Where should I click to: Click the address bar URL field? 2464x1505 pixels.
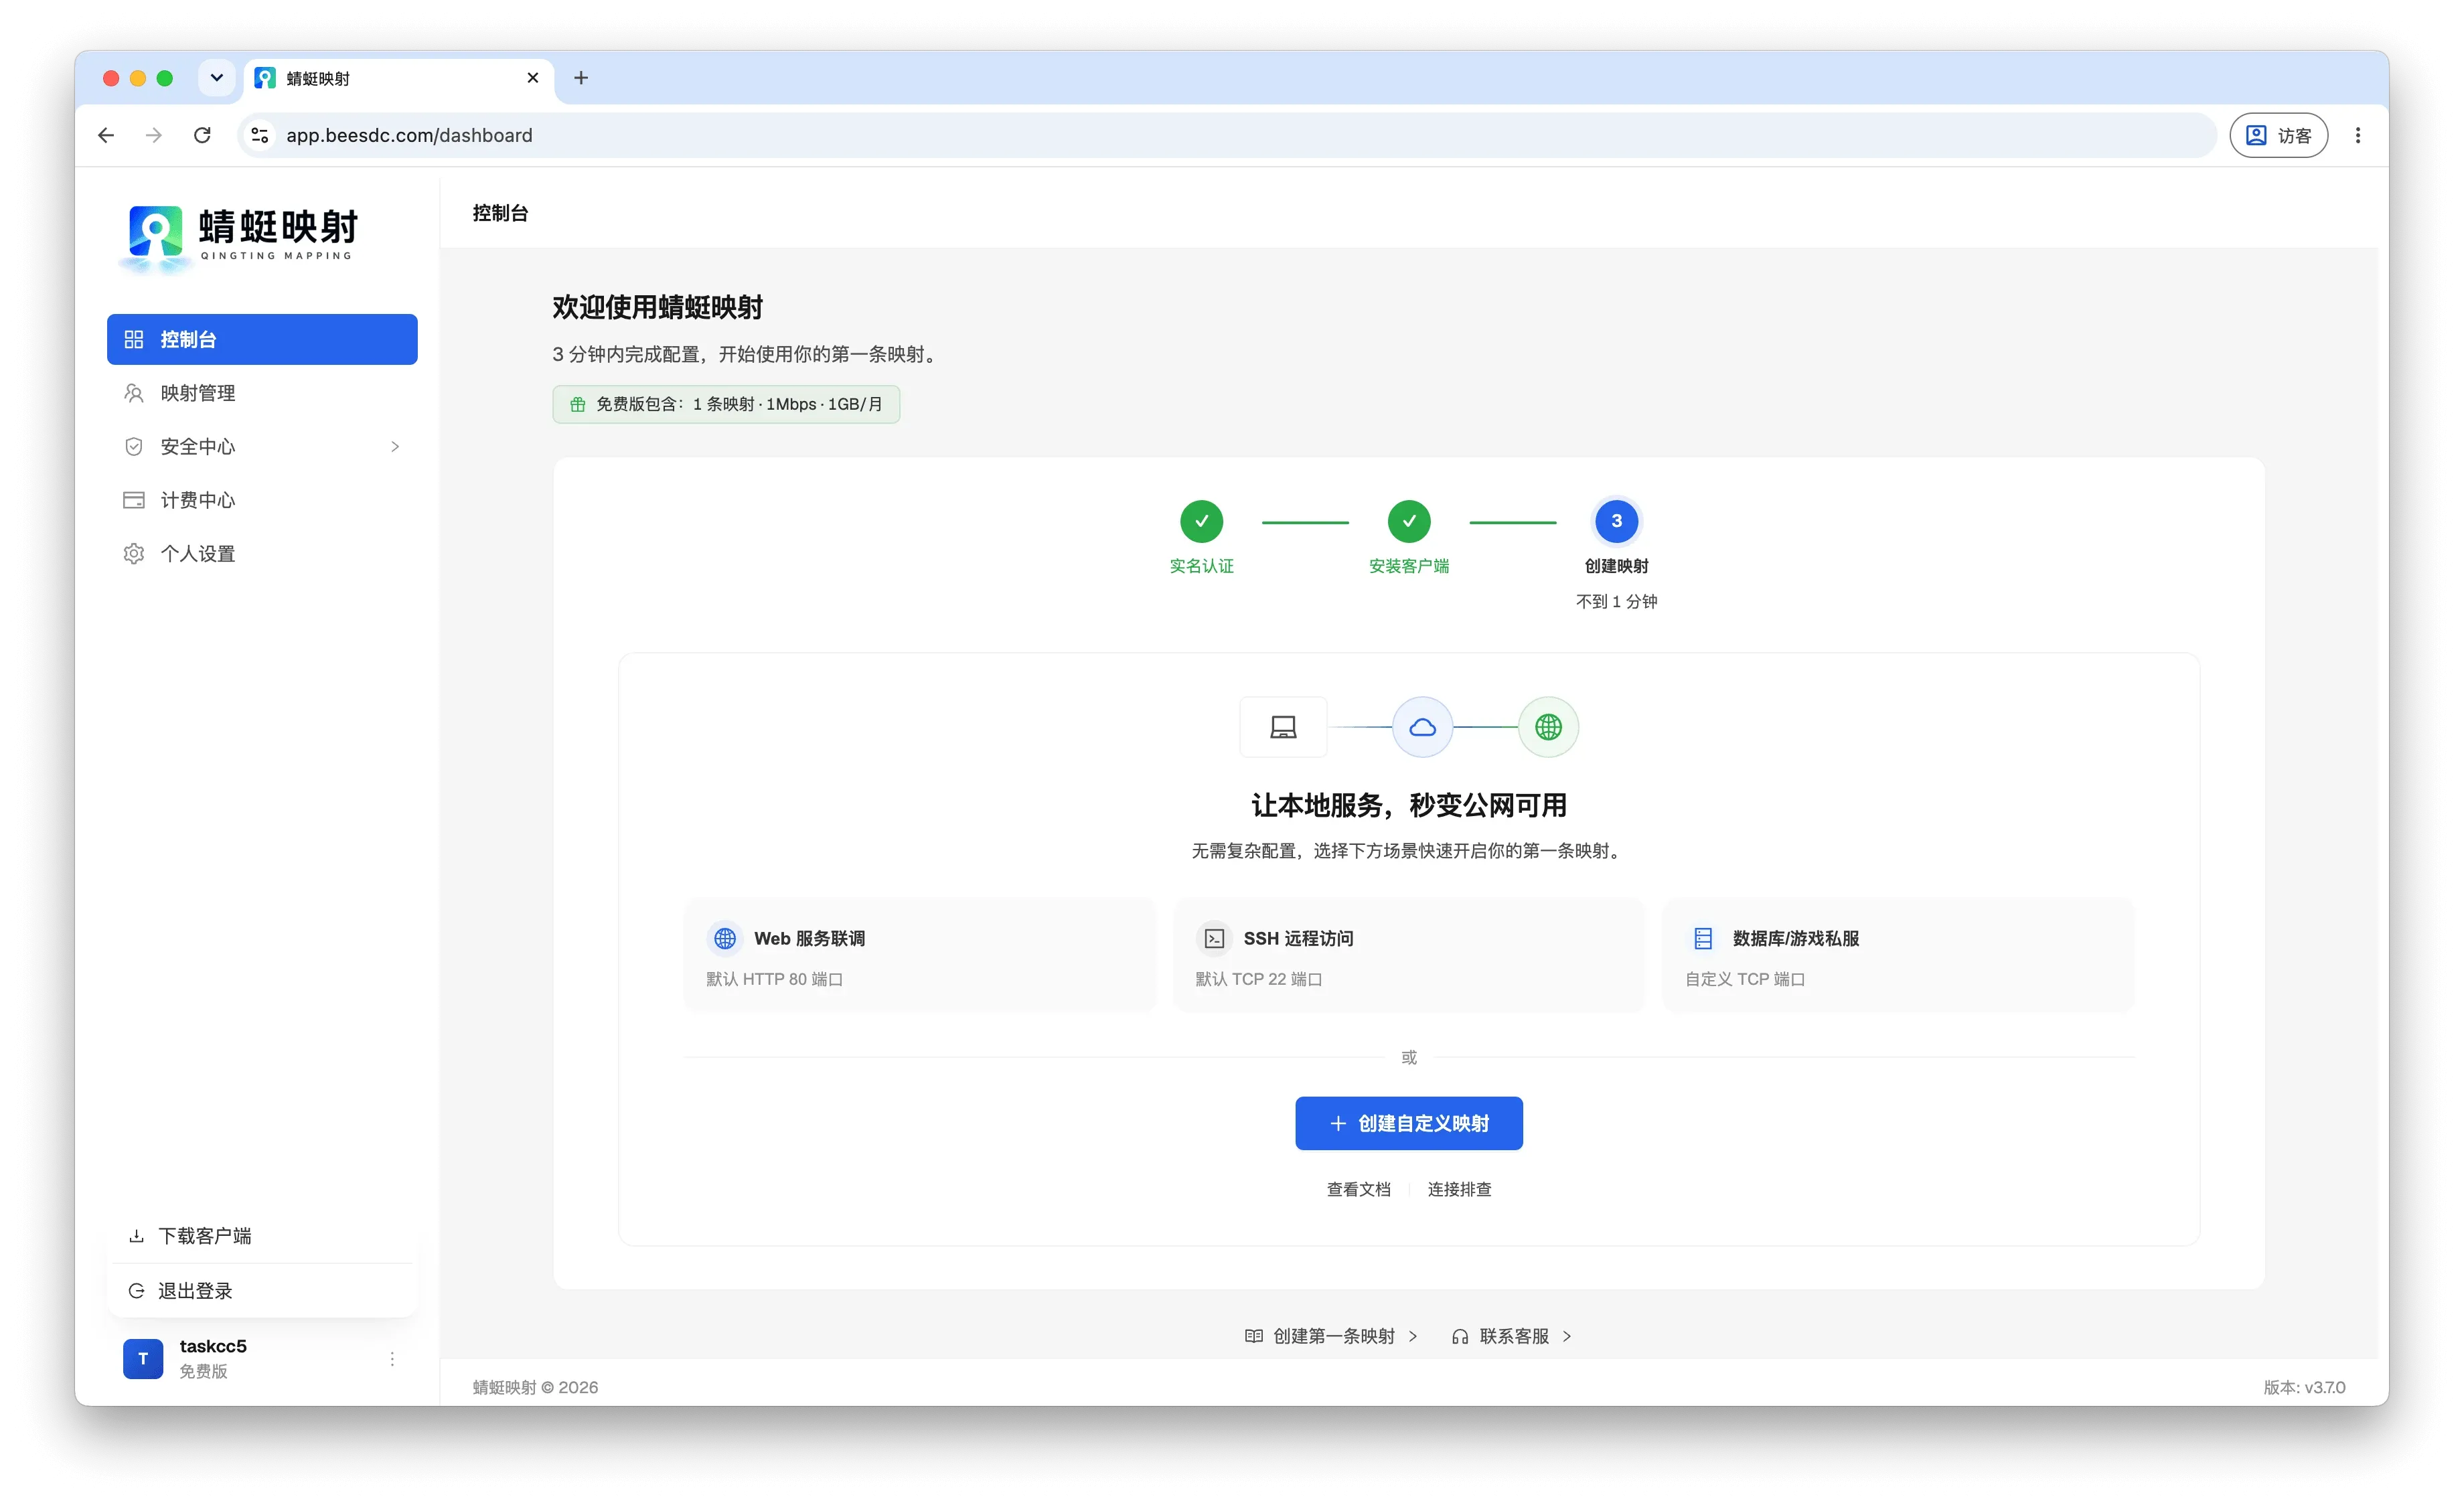click(1226, 135)
